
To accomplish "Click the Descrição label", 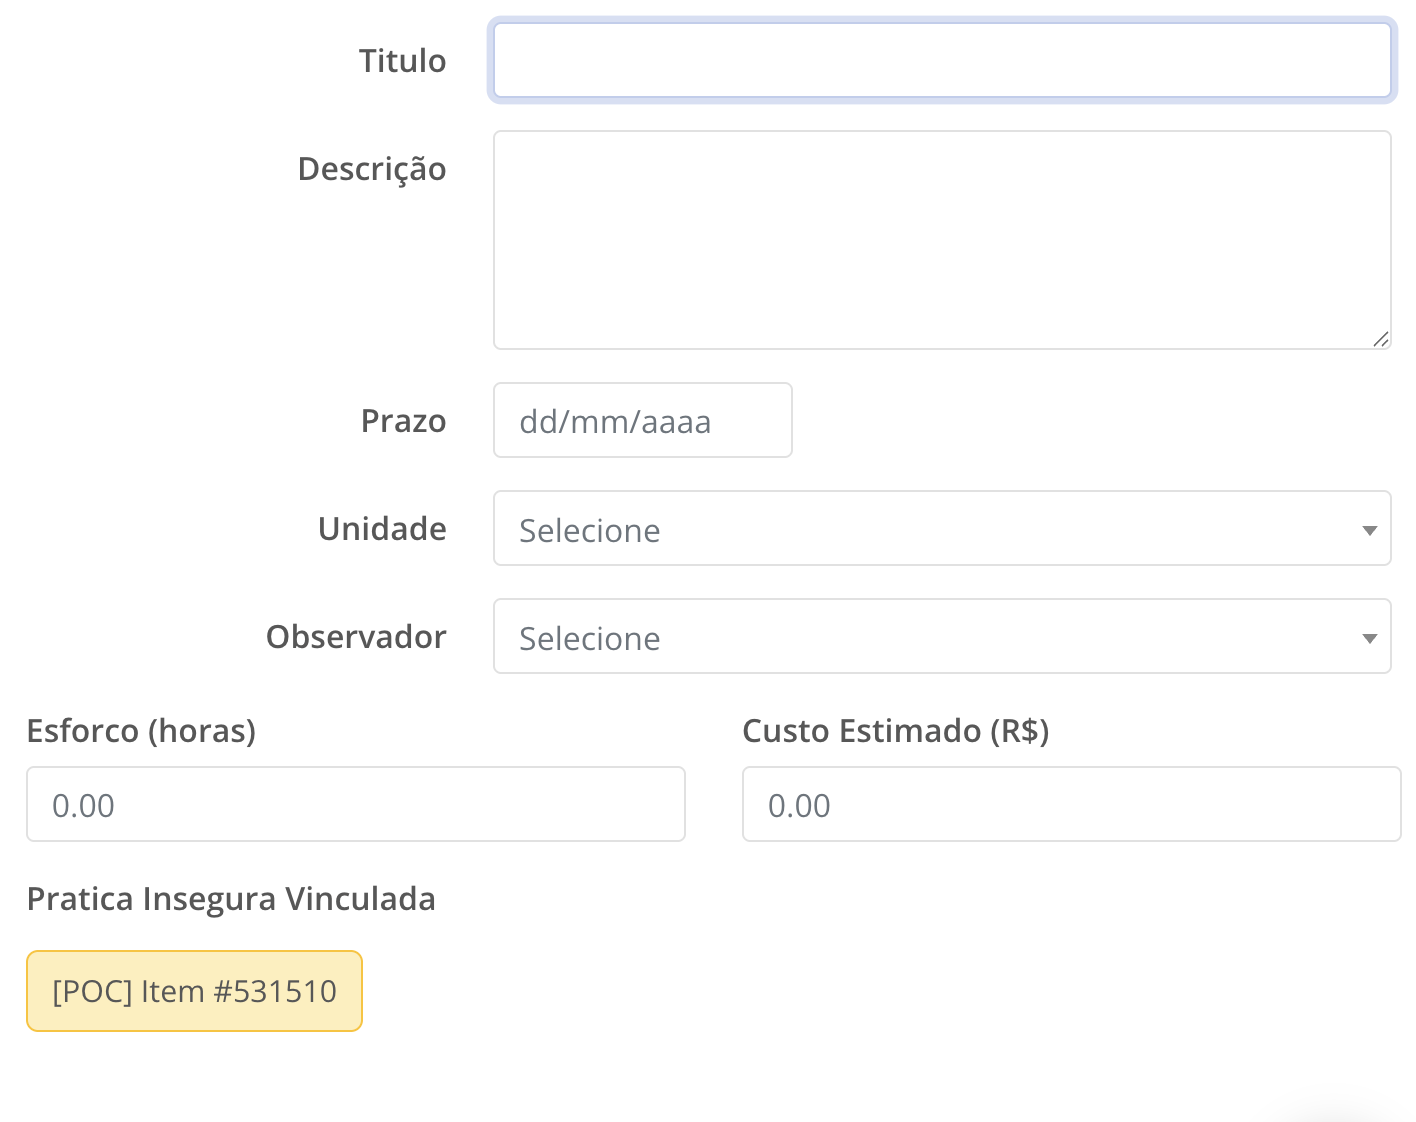I will 372,169.
